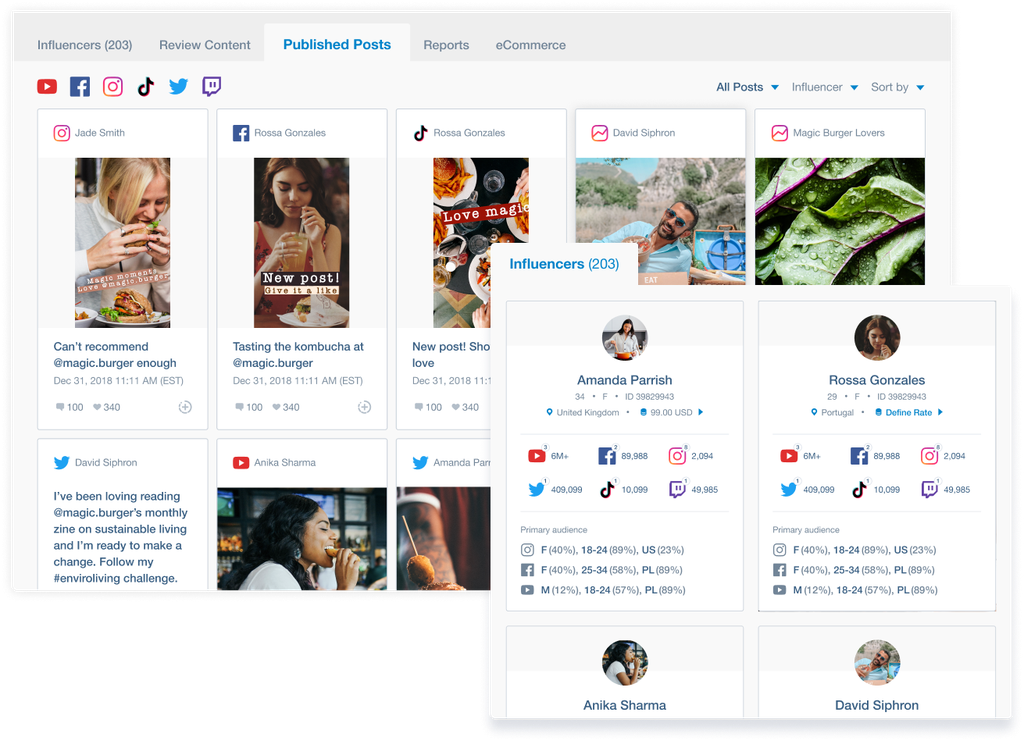Image resolution: width=1024 pixels, height=741 pixels.
Task: Filter posts by Twitter icon
Action: point(179,87)
